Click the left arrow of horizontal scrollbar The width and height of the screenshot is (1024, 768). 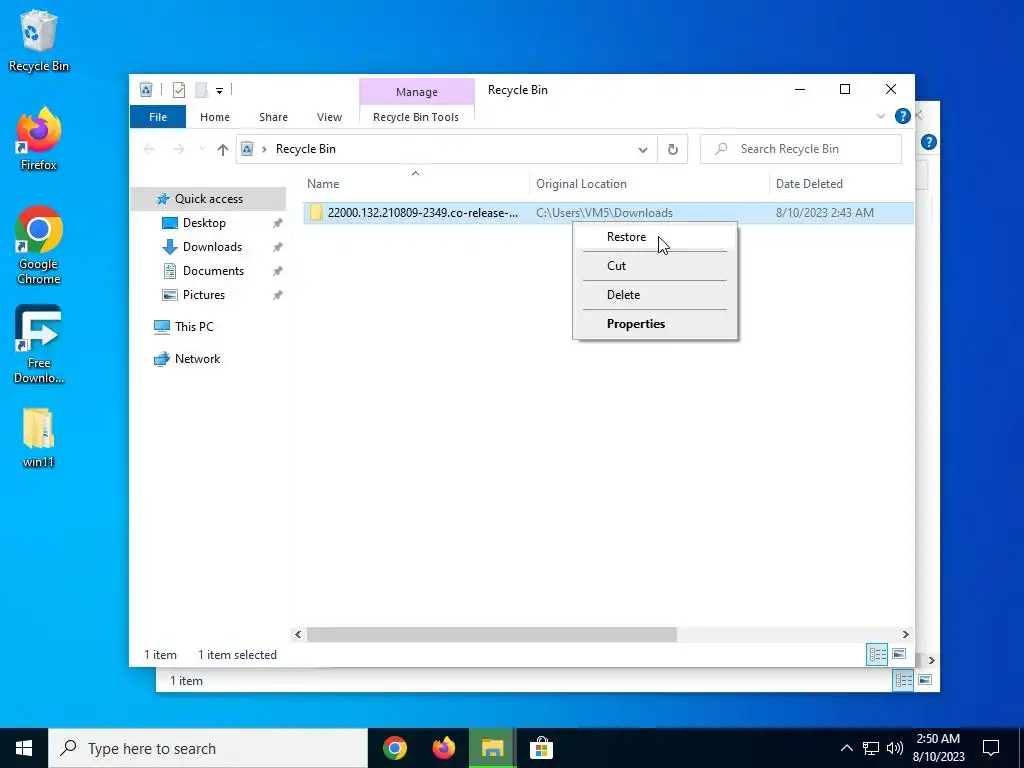tap(298, 634)
